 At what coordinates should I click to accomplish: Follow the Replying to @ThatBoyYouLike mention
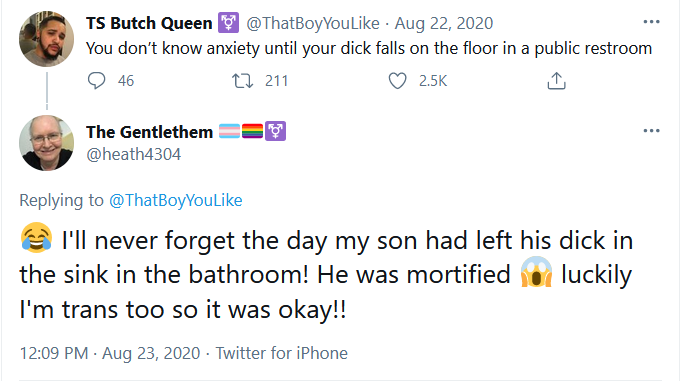coord(175,200)
